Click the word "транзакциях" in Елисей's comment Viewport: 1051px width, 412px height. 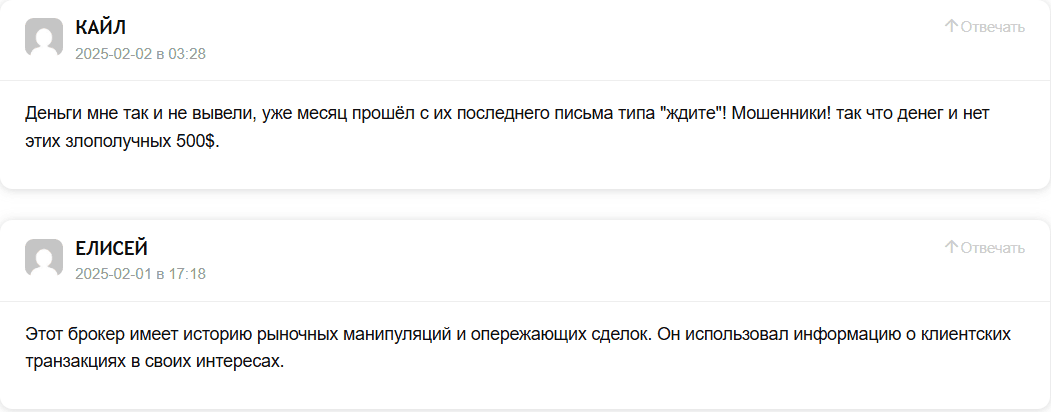(72, 361)
